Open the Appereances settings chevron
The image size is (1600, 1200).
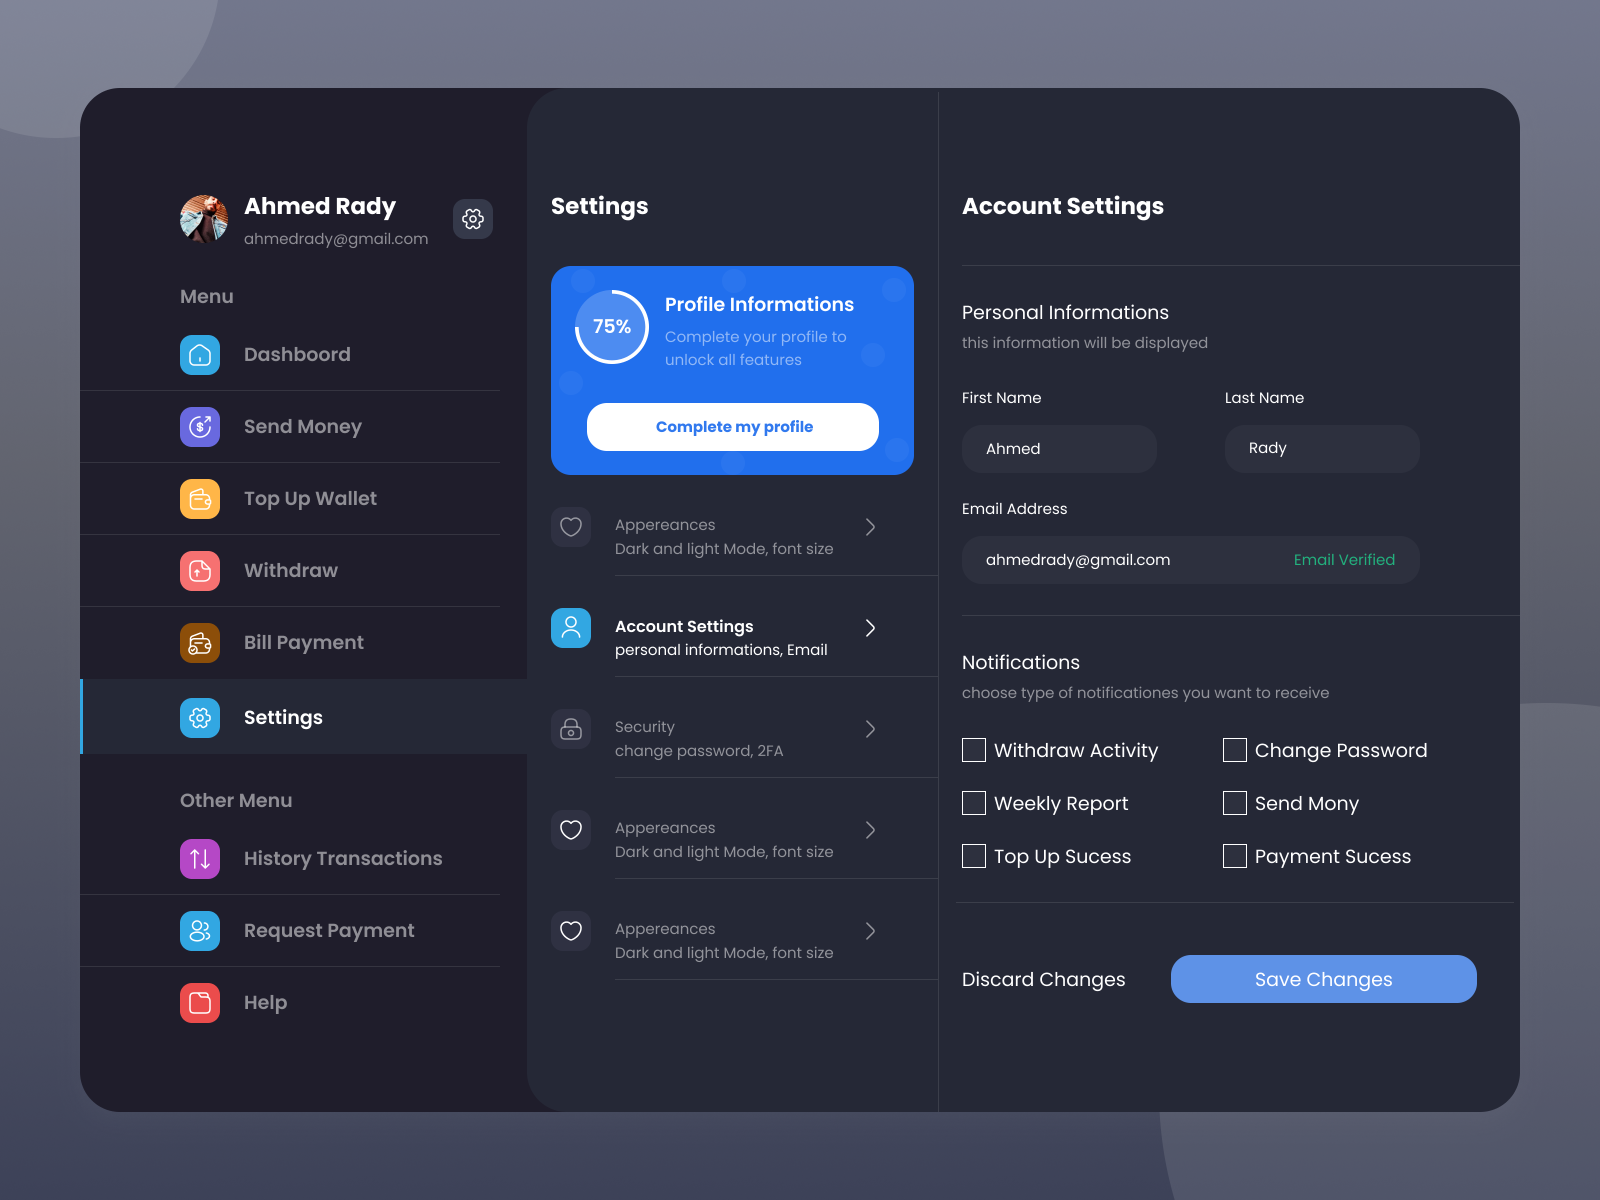point(870,527)
